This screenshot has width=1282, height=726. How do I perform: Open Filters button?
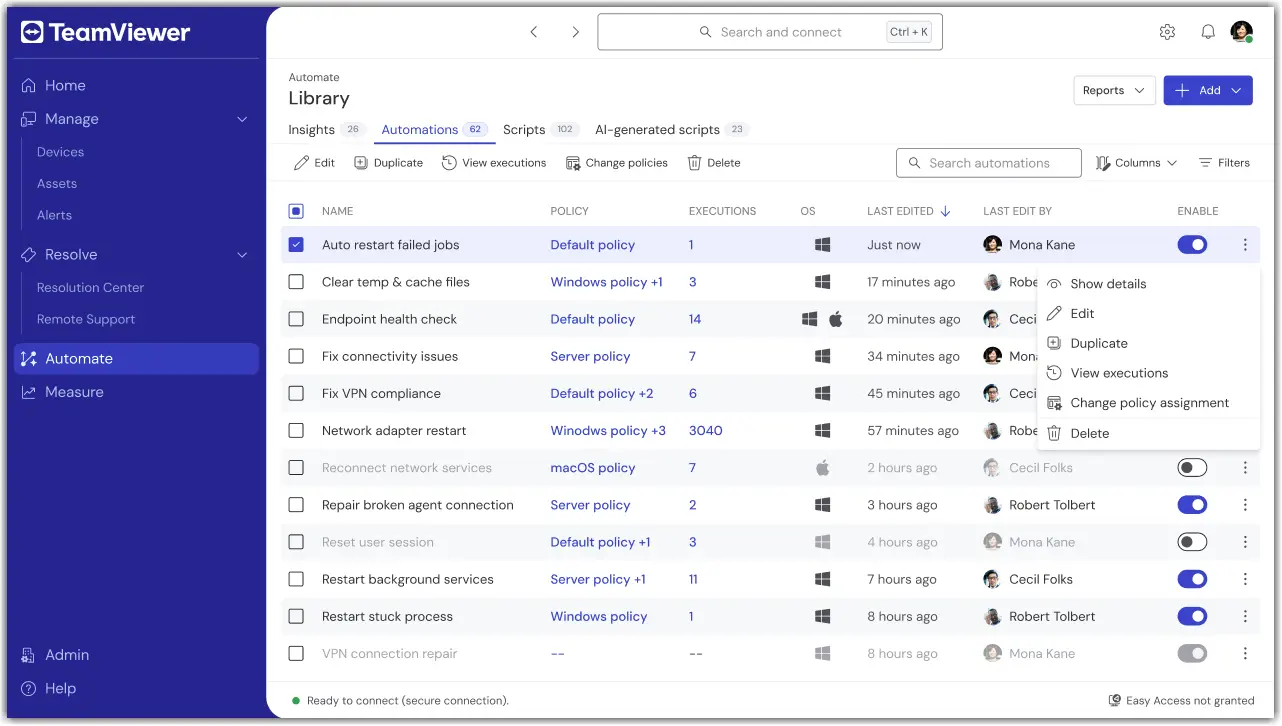tap(1224, 163)
